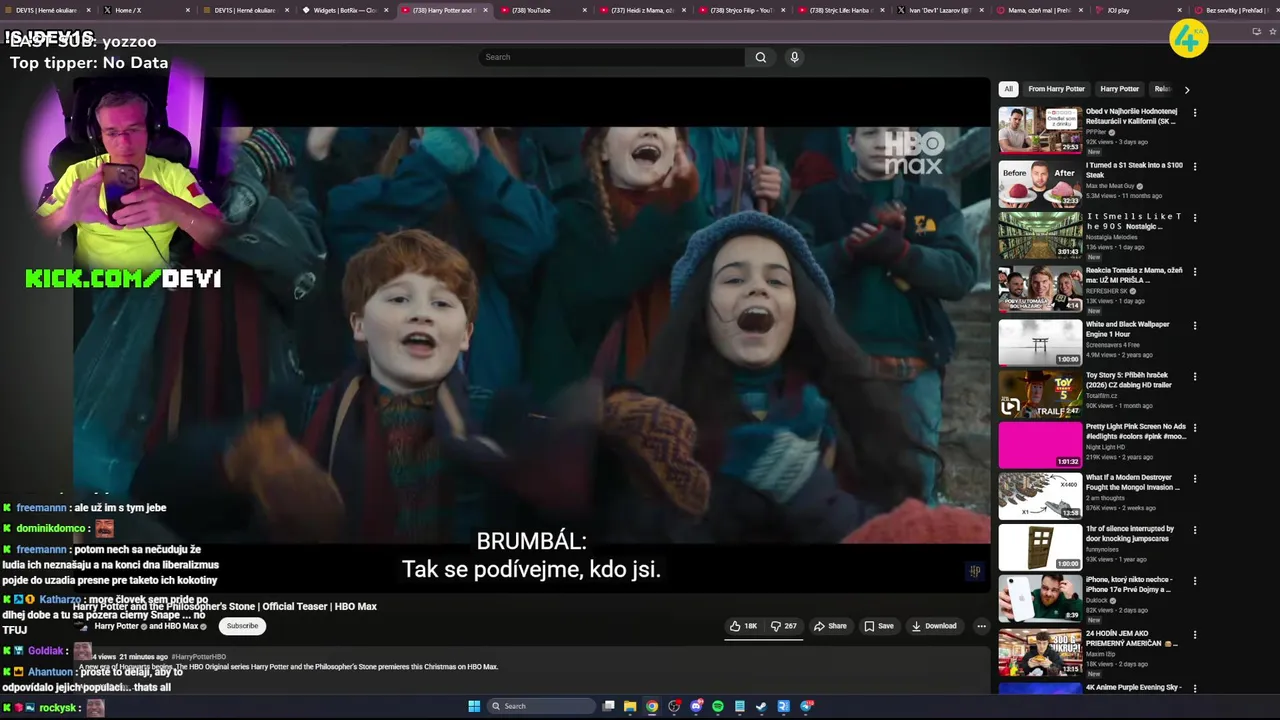Viewport: 1280px width, 720px height.
Task: Open the Before After steak thumbnail
Action: coord(1040,184)
